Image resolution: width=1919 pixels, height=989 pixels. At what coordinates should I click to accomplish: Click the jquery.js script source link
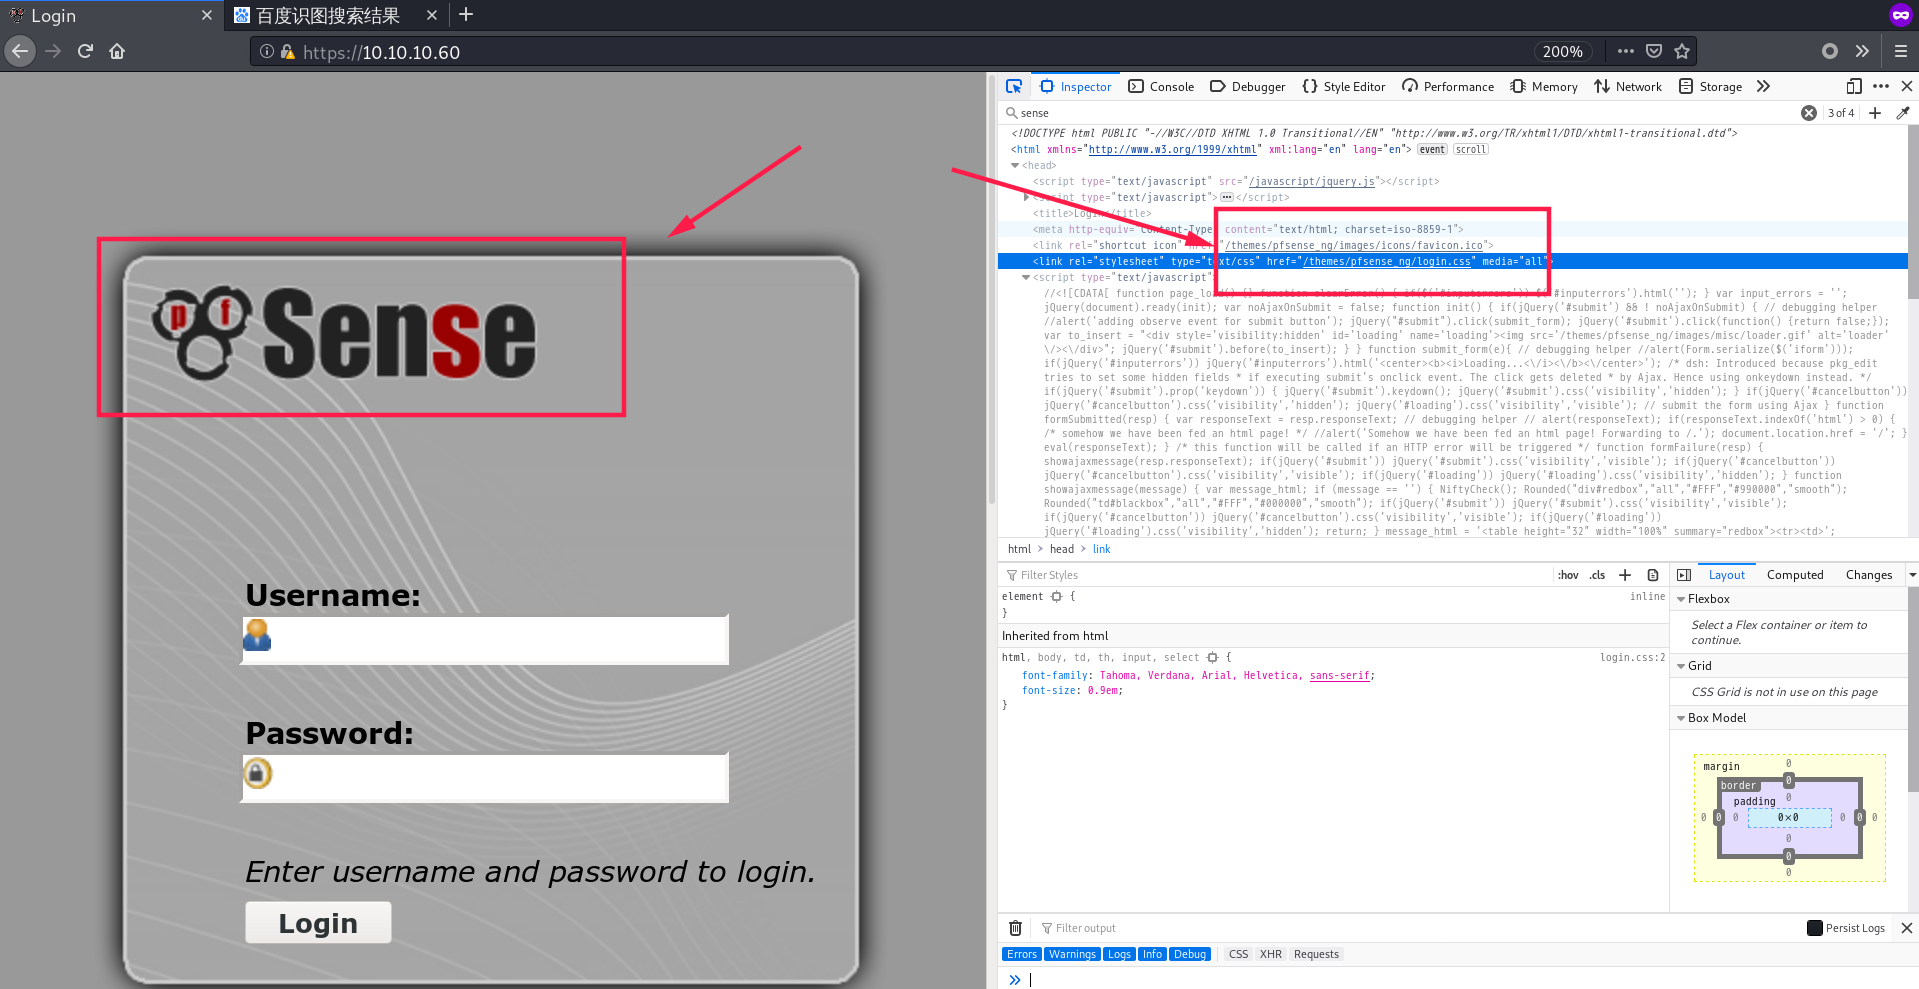(1311, 182)
